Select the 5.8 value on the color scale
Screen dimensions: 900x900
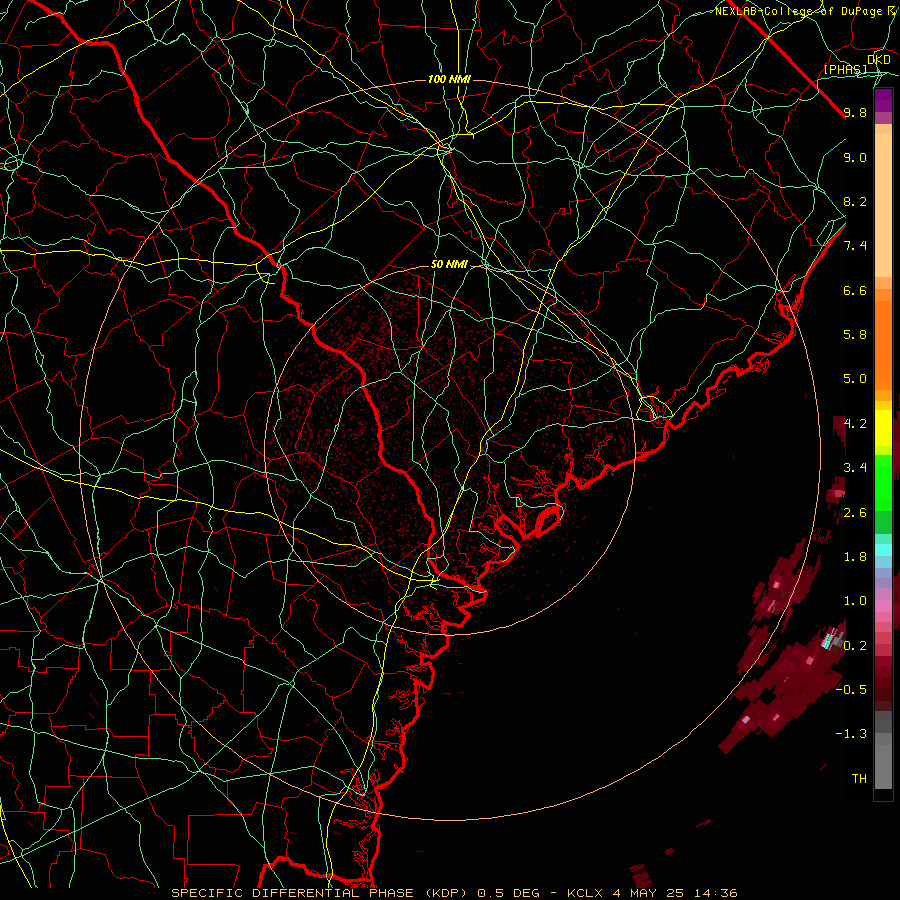(855, 335)
